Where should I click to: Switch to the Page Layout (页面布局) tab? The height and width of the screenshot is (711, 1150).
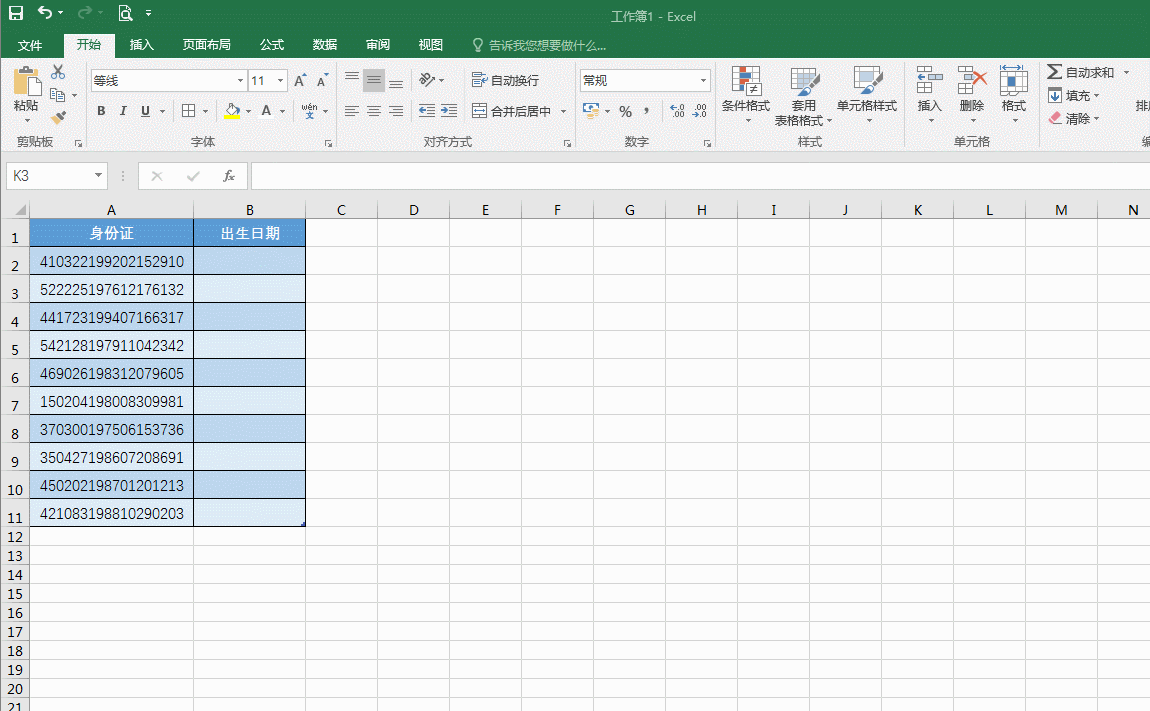click(x=207, y=45)
